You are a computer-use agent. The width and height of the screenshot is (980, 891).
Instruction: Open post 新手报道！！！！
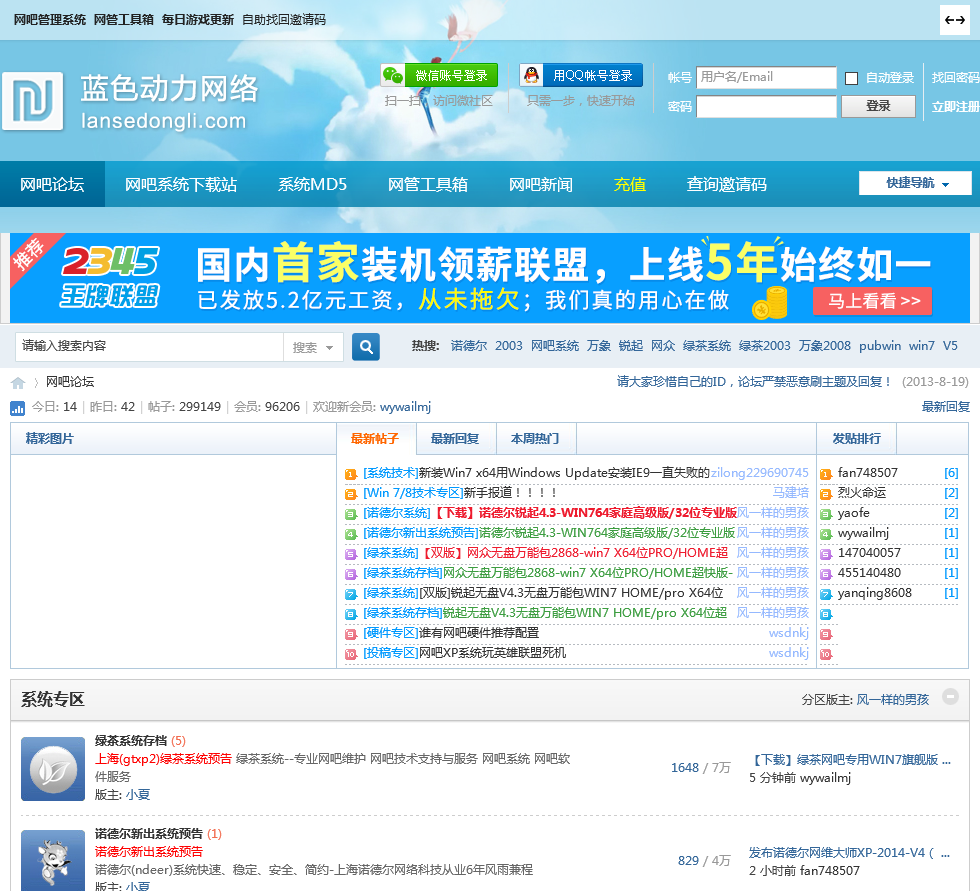click(509, 493)
